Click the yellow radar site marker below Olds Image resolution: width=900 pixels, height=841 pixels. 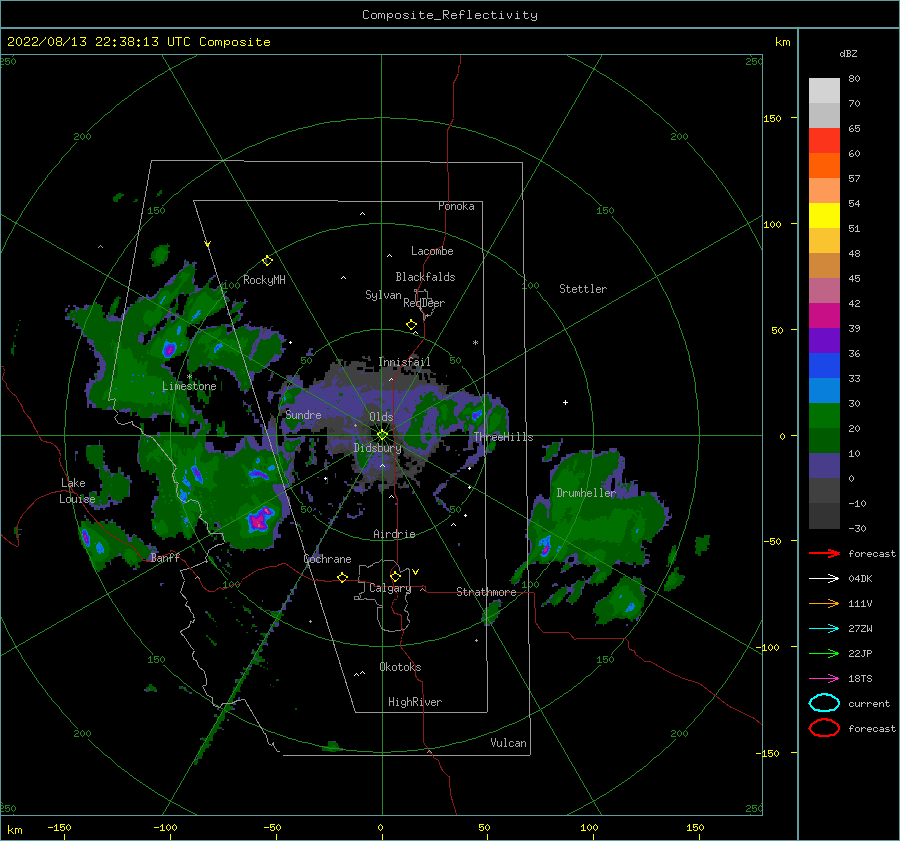(382, 435)
